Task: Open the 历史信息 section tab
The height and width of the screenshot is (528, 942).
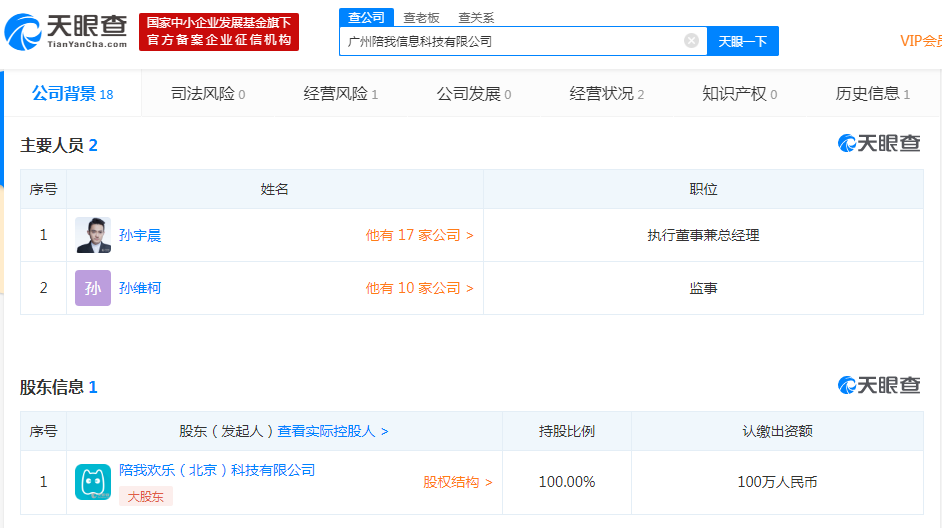Action: (872, 94)
